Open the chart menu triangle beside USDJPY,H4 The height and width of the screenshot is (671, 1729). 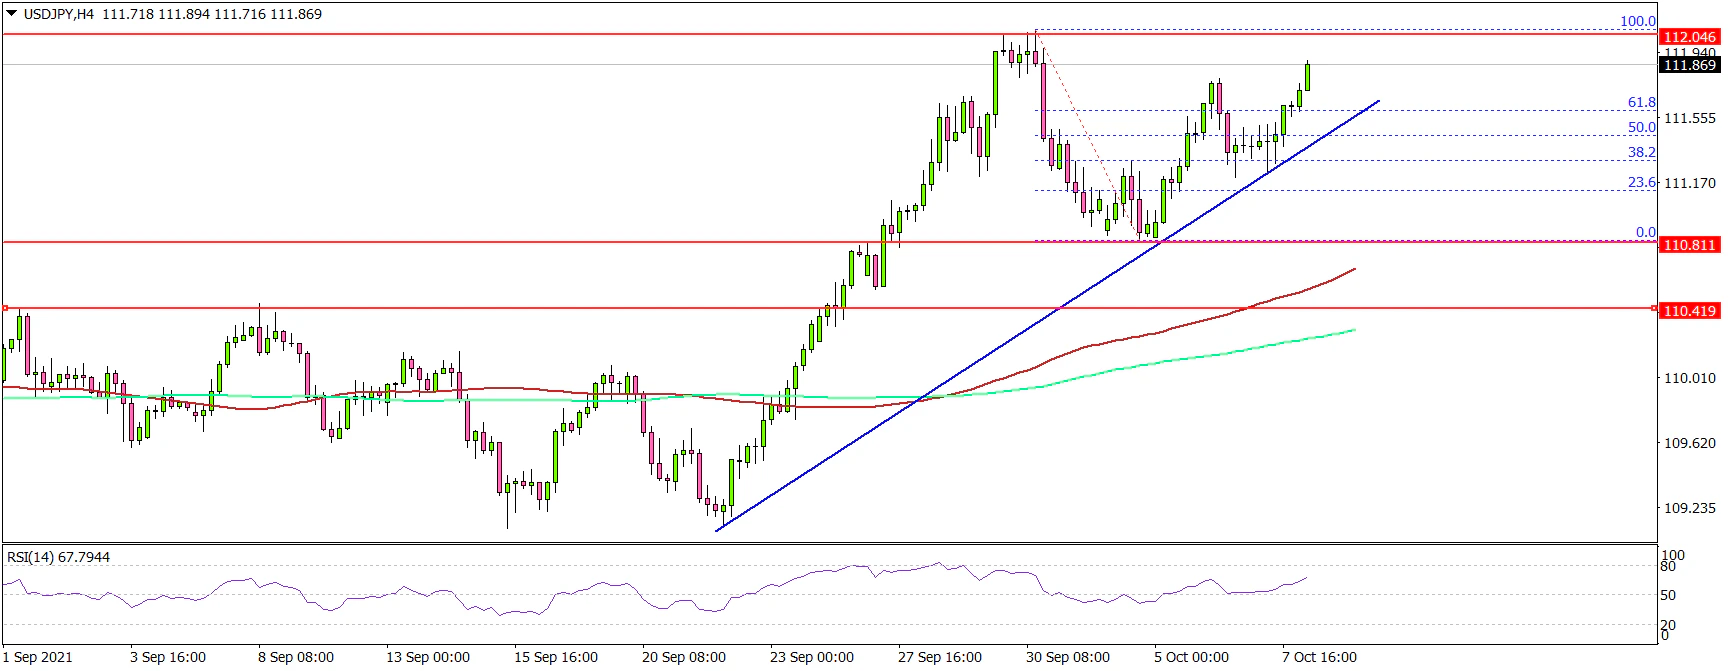click(11, 14)
